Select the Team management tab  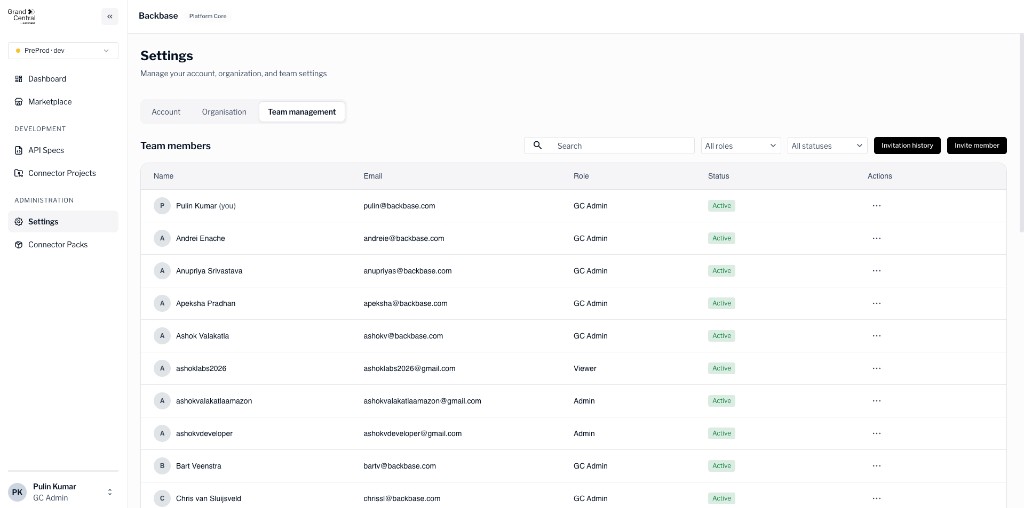302,112
